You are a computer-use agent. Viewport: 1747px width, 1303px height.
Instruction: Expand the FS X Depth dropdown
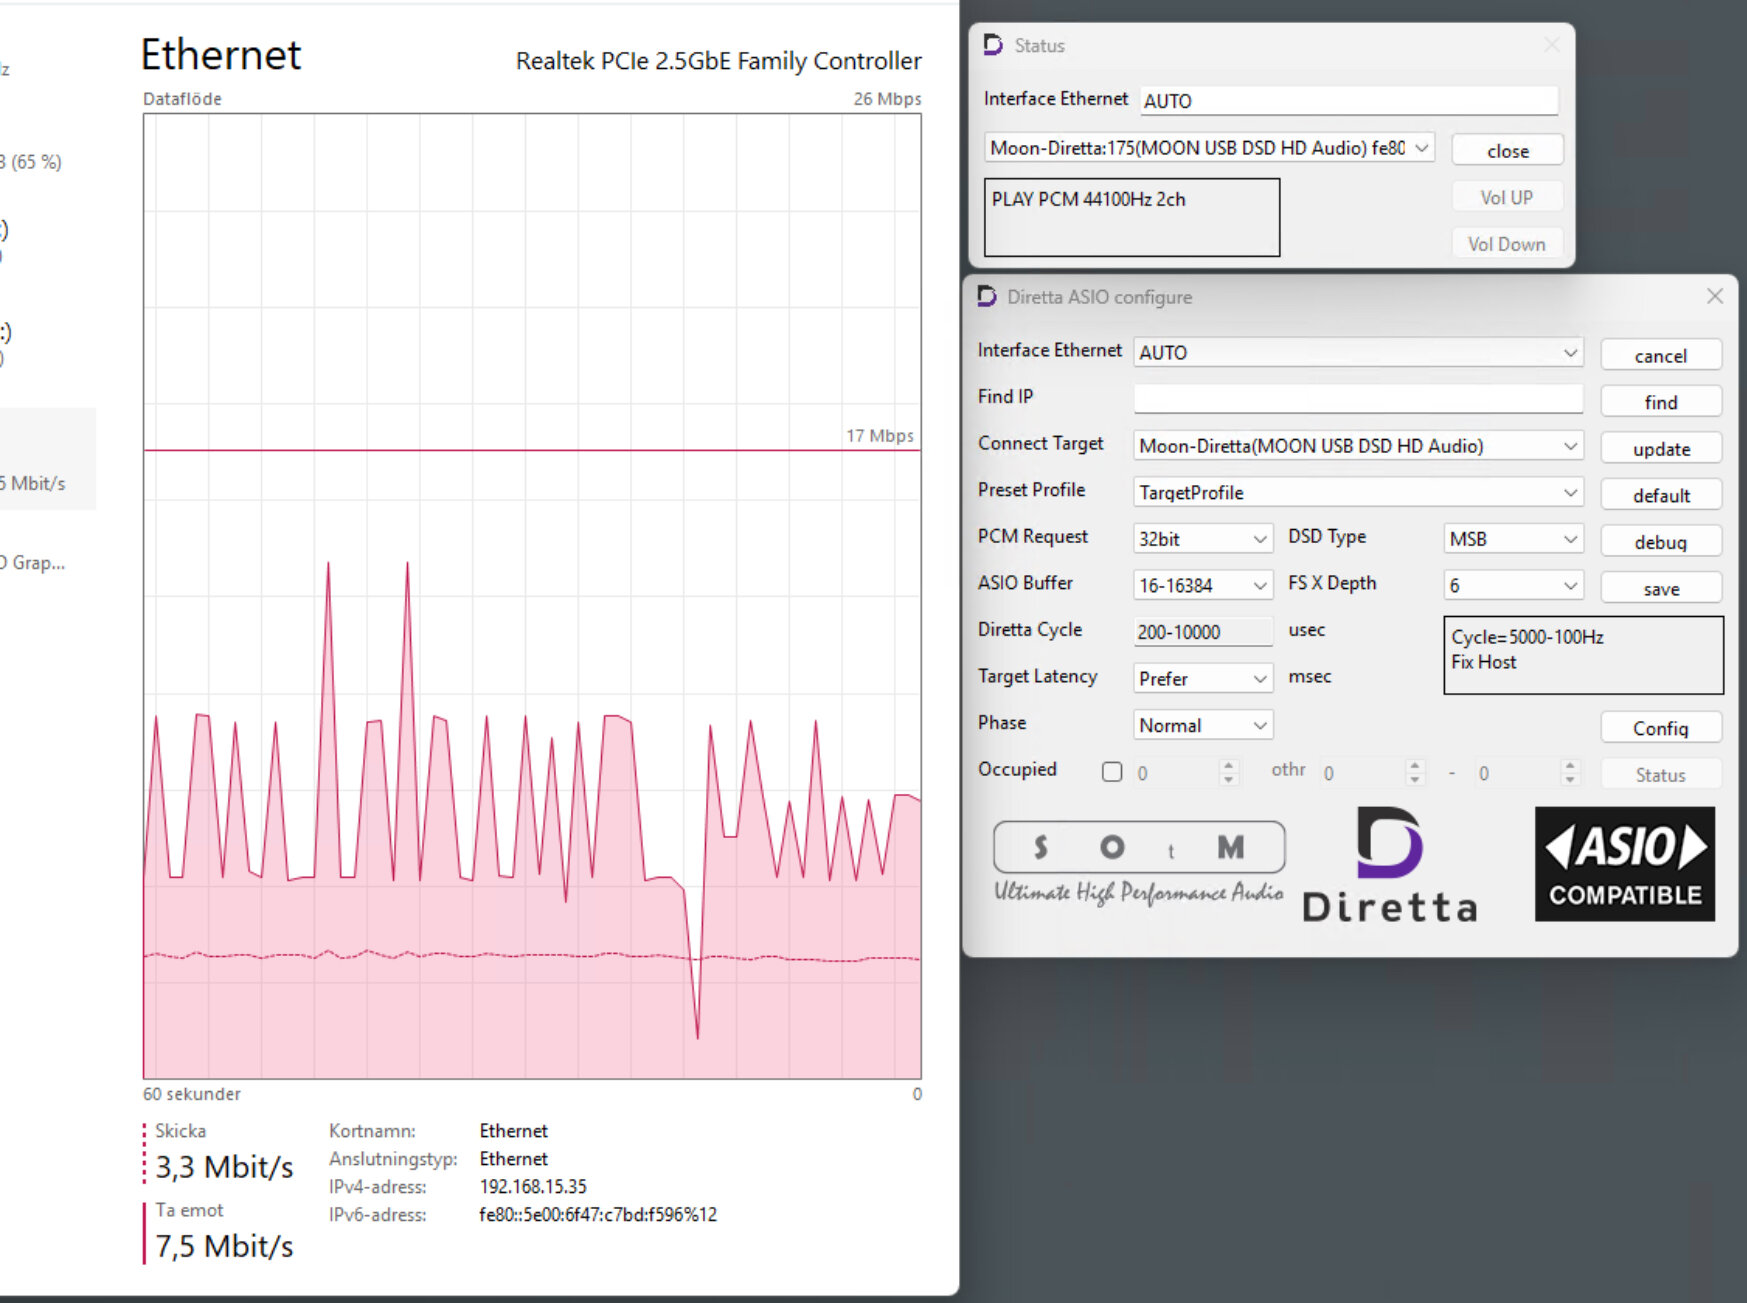click(x=1513, y=586)
